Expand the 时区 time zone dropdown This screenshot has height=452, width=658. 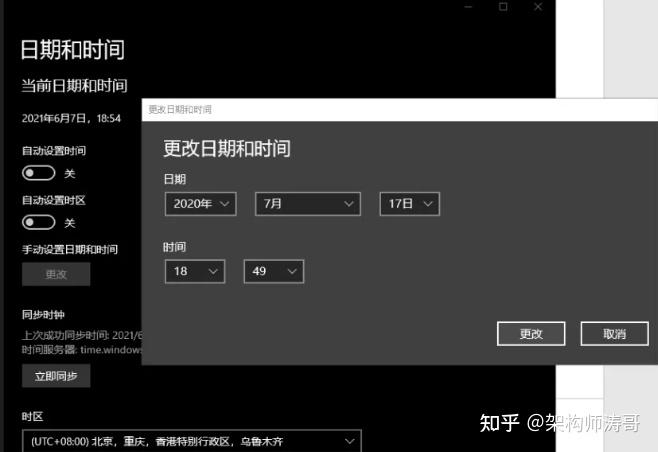pos(192,441)
